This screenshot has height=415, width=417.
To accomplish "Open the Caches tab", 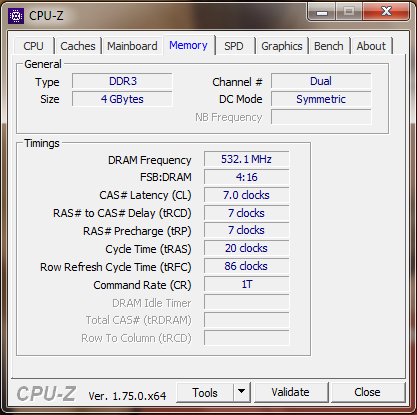I will (78, 46).
